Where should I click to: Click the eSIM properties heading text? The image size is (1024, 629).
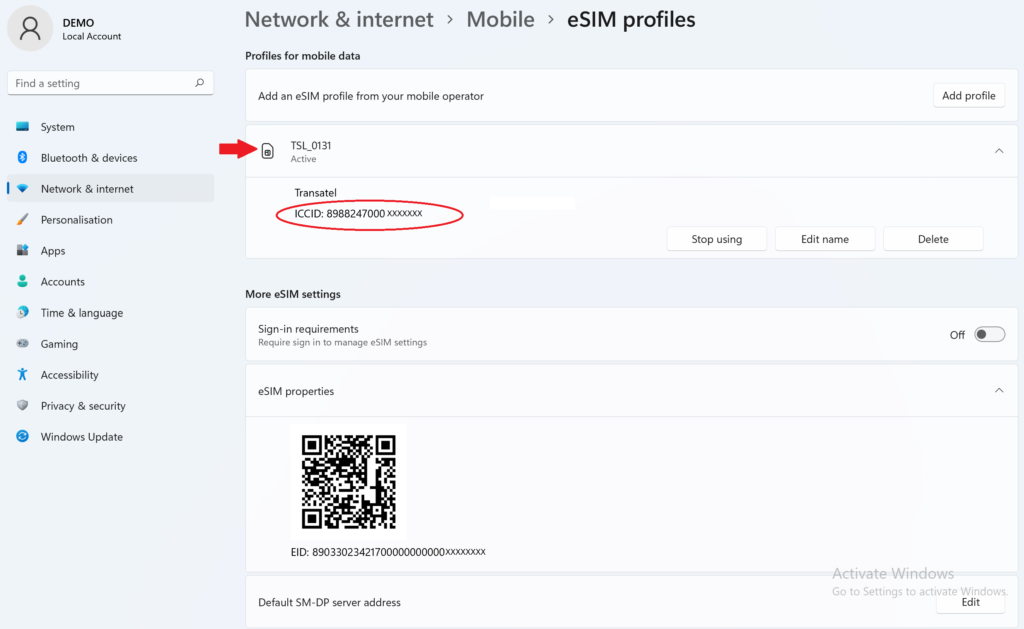tap(296, 391)
